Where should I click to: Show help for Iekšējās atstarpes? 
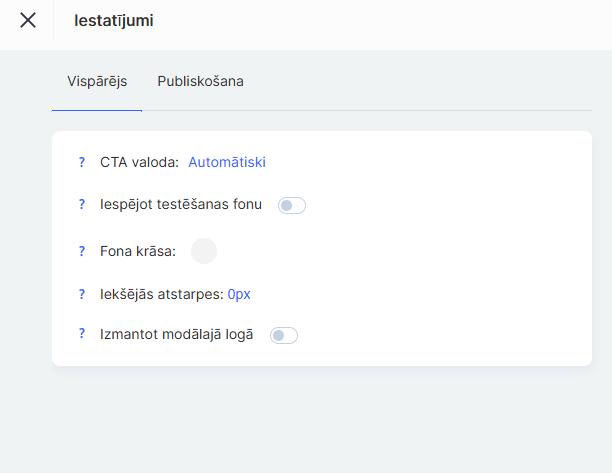click(82, 294)
